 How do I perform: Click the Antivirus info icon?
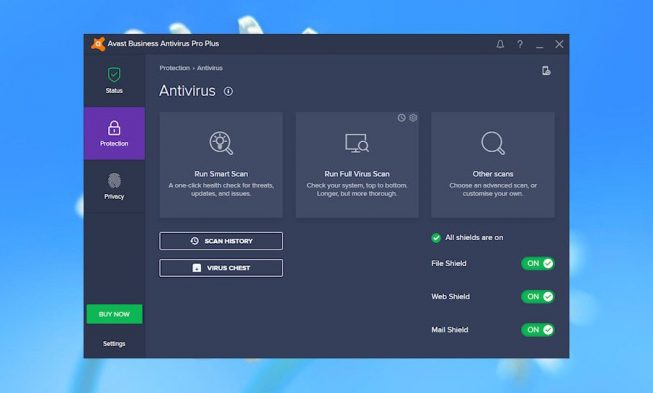pyautogui.click(x=228, y=91)
